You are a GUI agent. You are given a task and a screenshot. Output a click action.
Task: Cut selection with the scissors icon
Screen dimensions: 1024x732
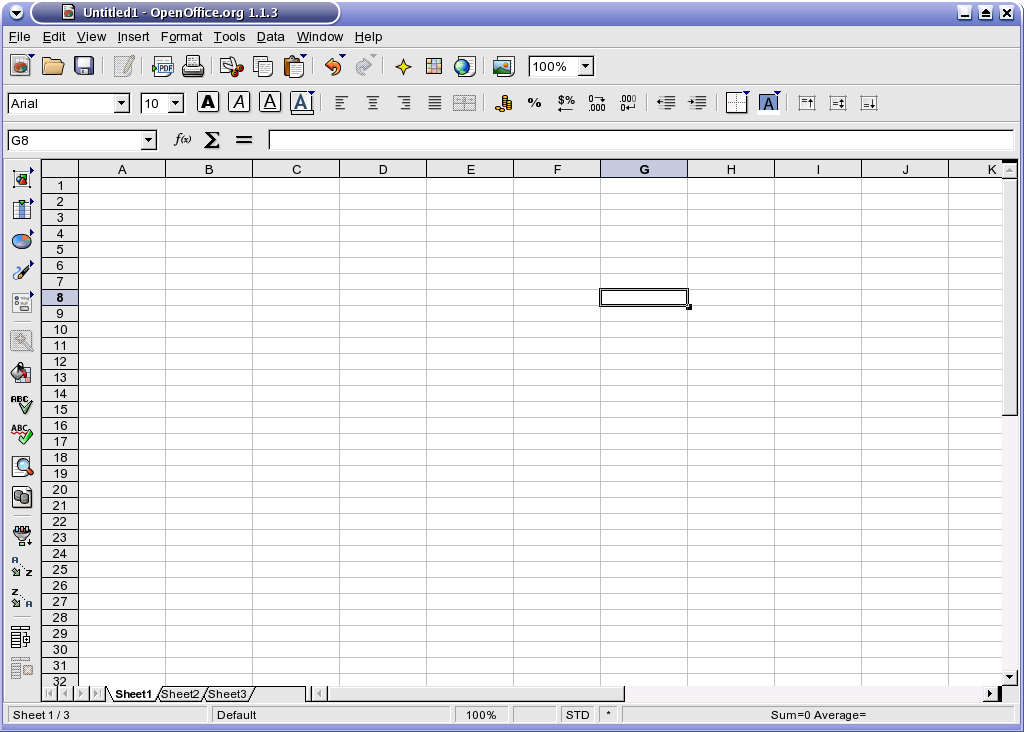[231, 66]
